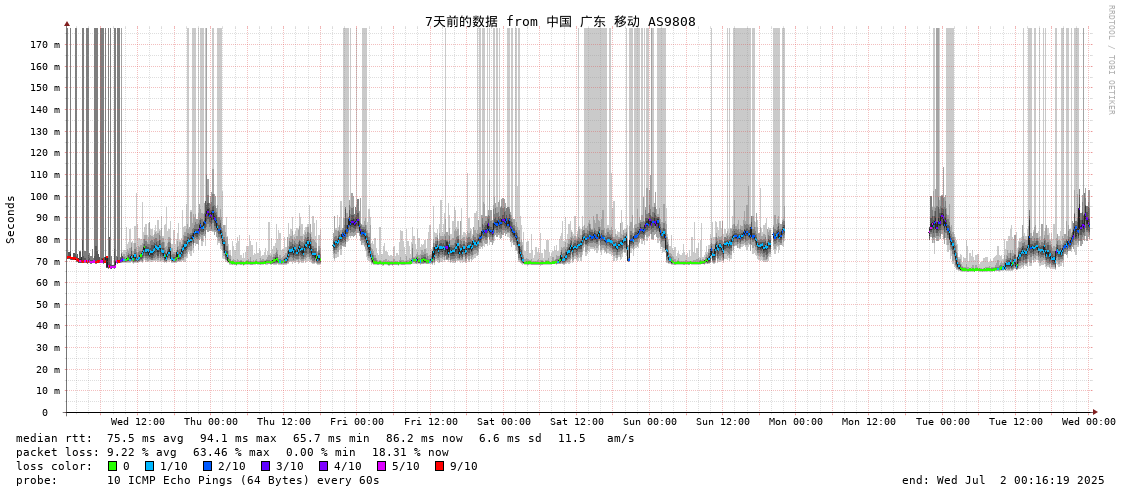Click the 'Tue 00:00' x-axis label
Image resolution: width=1121 pixels, height=494 pixels.
[x=942, y=422]
